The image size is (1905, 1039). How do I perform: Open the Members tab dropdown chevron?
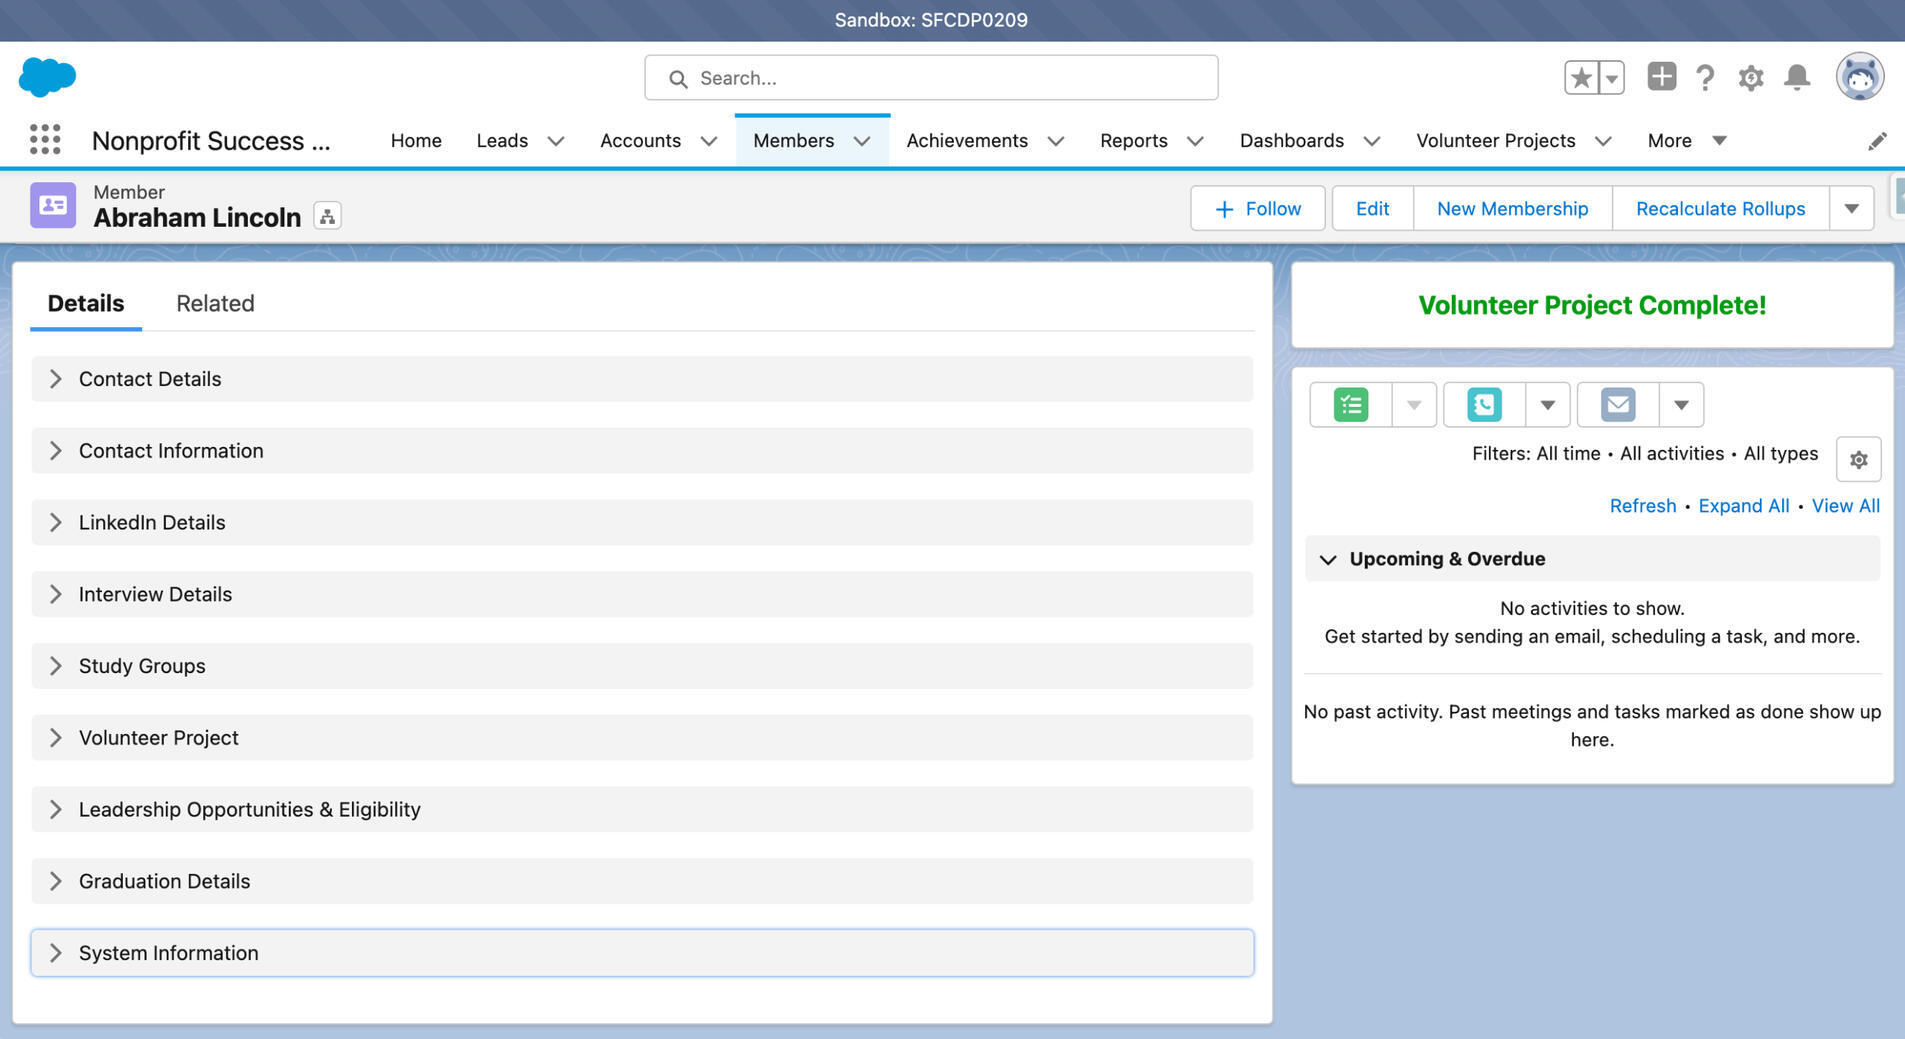coord(862,141)
